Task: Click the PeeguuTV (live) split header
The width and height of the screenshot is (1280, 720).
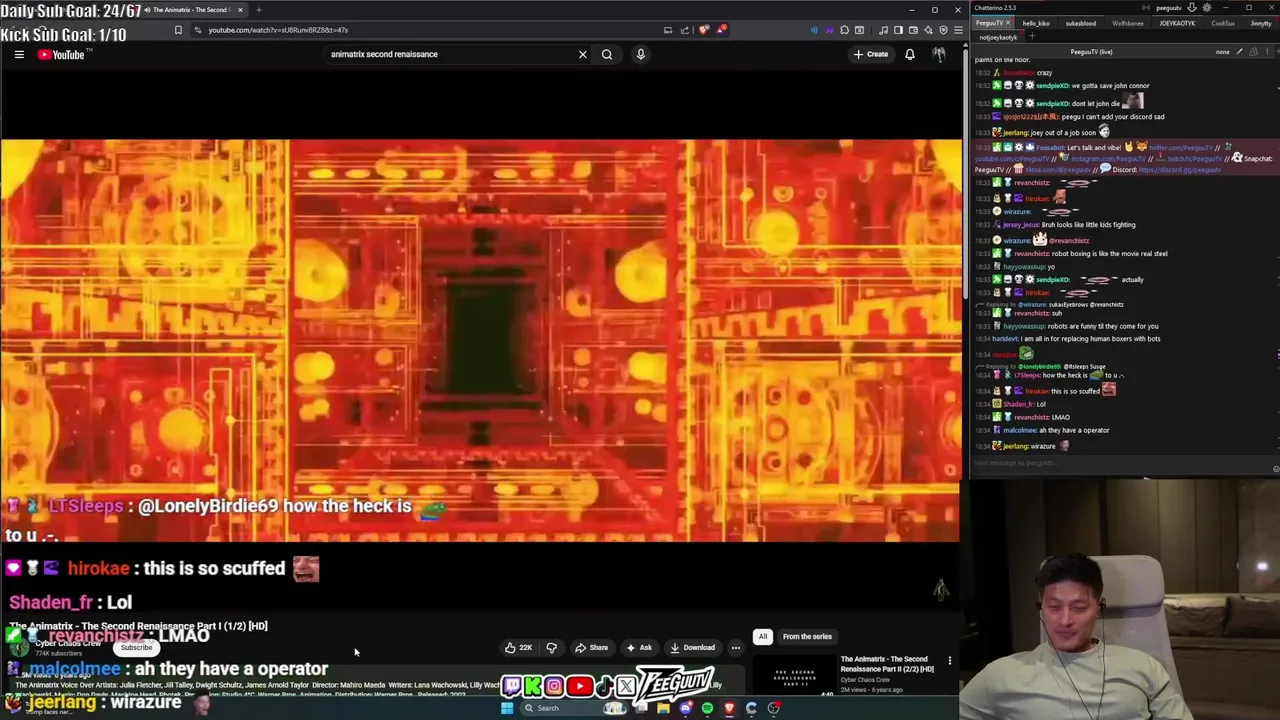Action: (1091, 51)
